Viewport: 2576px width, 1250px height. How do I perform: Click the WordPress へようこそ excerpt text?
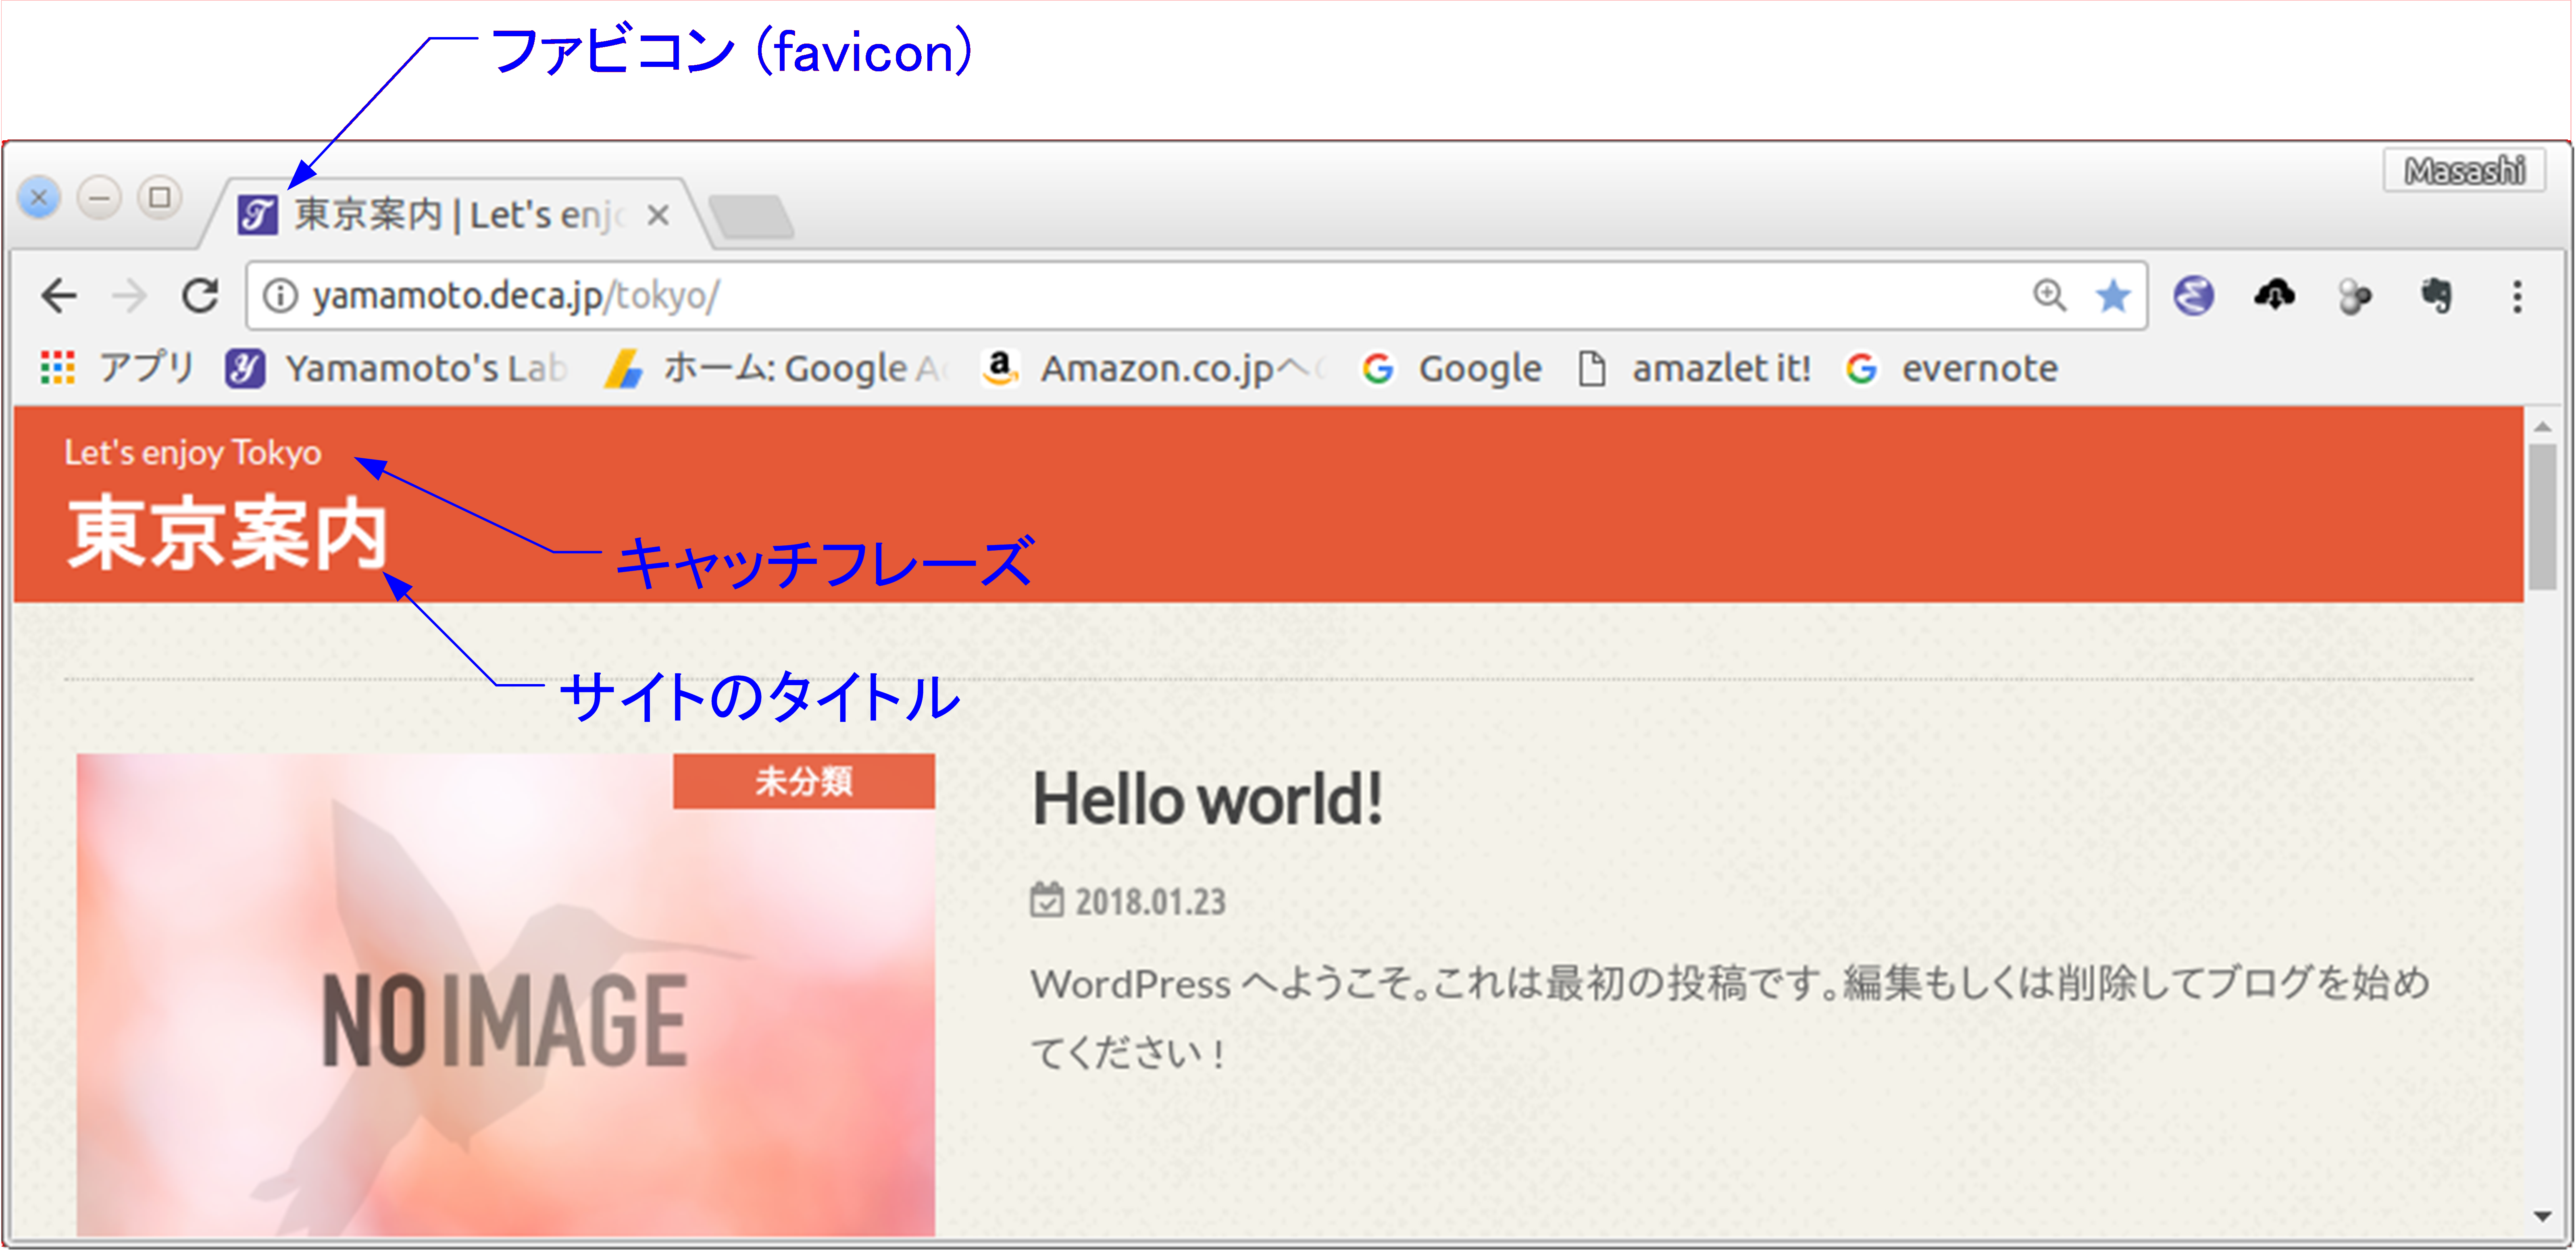(x=1730, y=1017)
